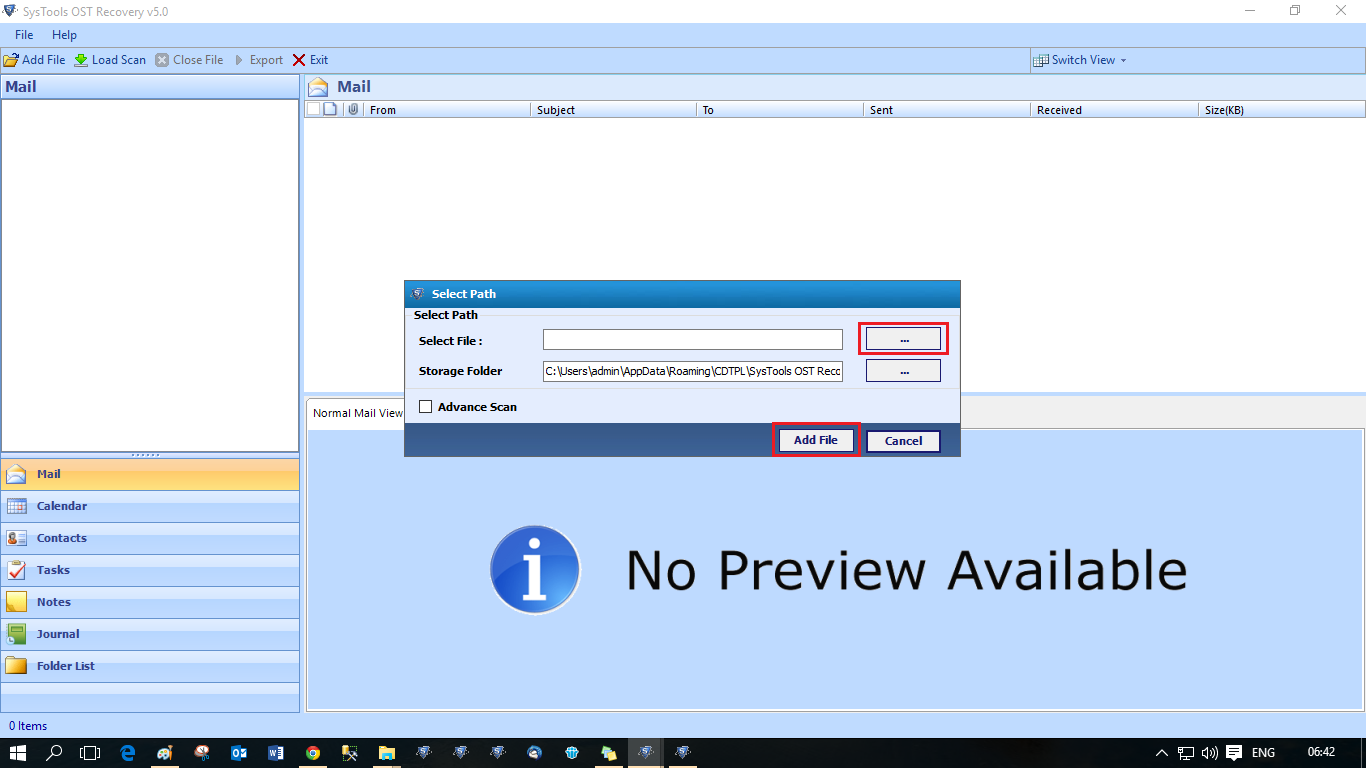This screenshot has width=1366, height=768.
Task: Open Thunderbird from the taskbar
Action: [x=535, y=752]
